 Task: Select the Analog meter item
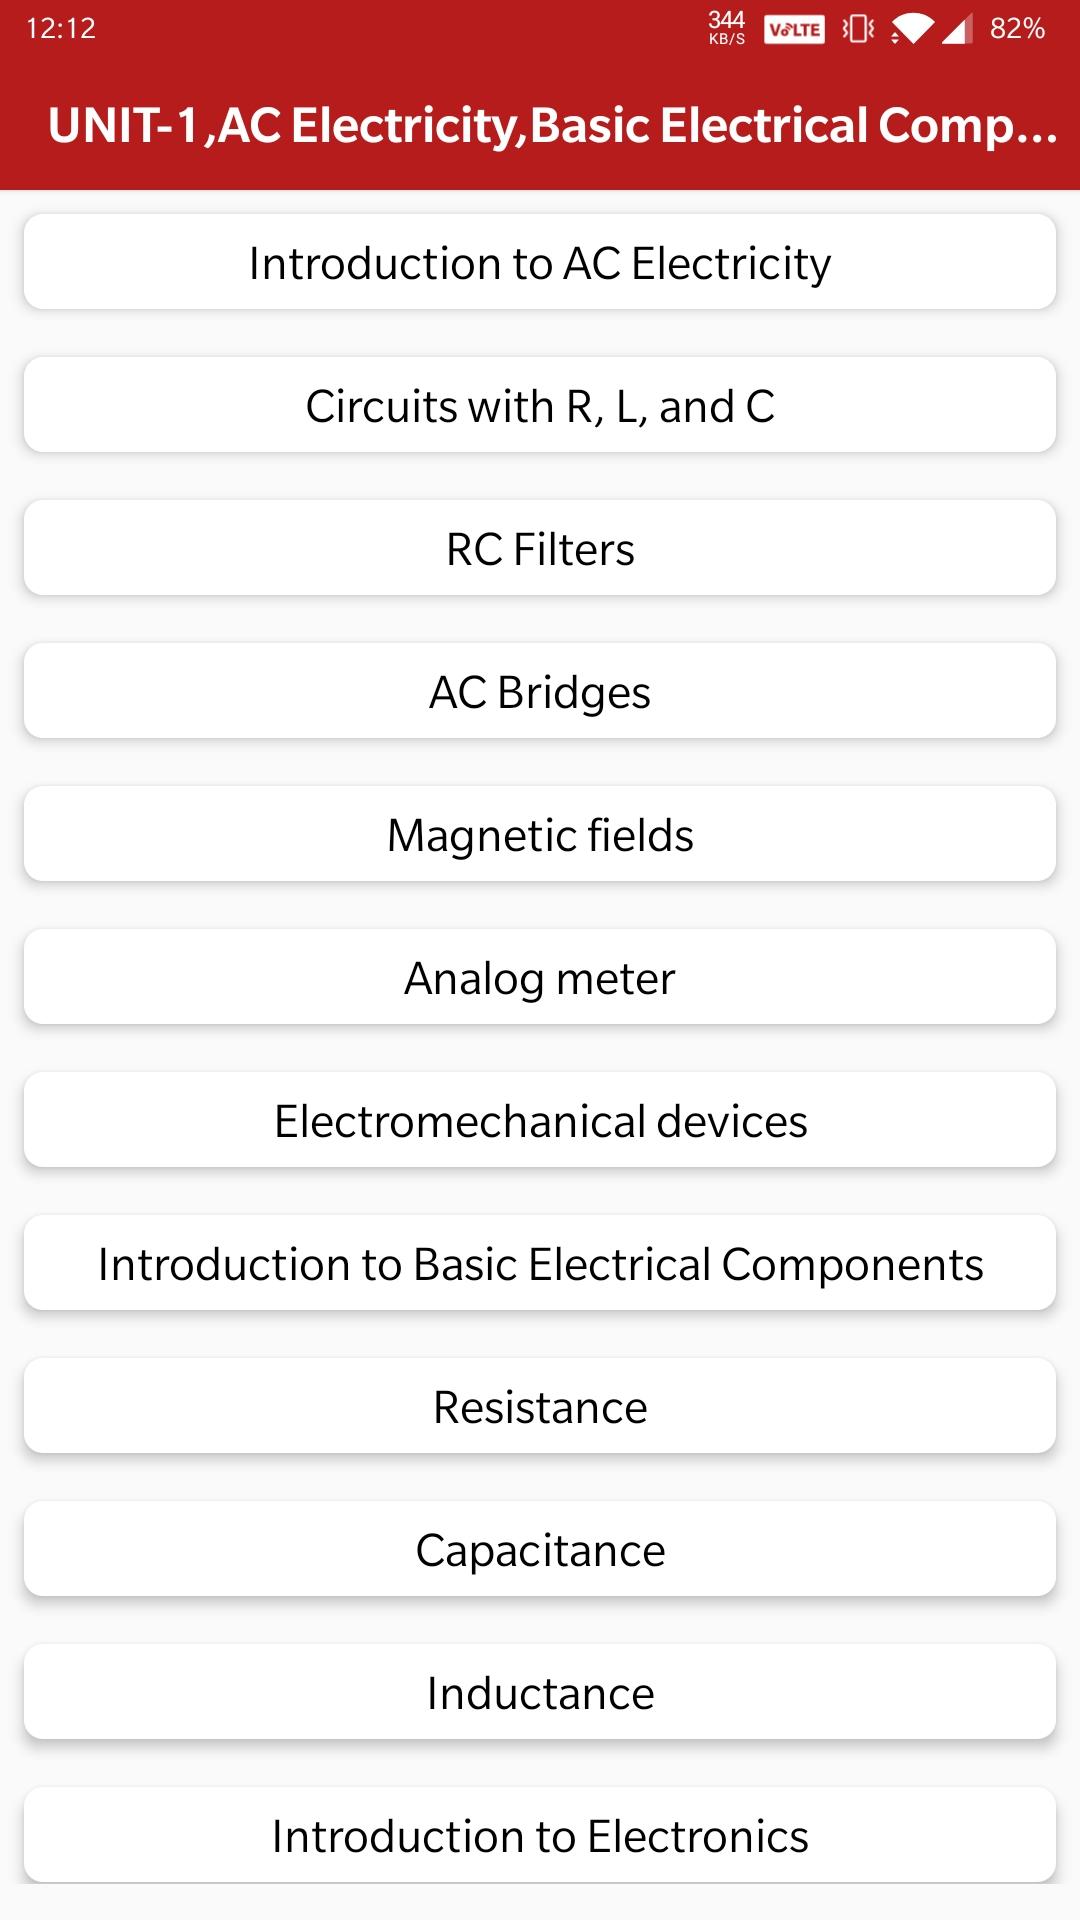click(x=540, y=978)
